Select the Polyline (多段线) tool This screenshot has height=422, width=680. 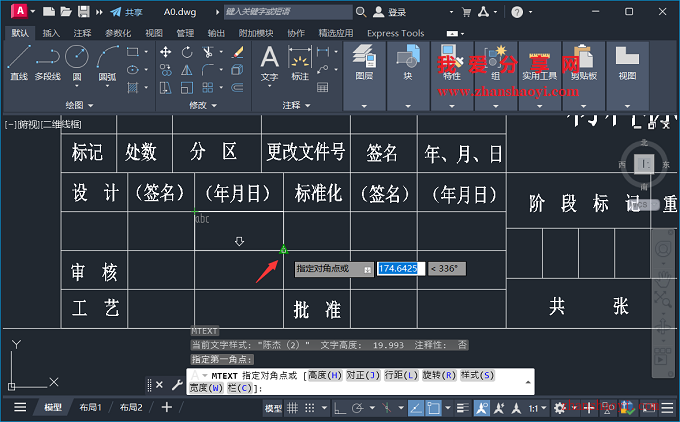tap(48, 63)
